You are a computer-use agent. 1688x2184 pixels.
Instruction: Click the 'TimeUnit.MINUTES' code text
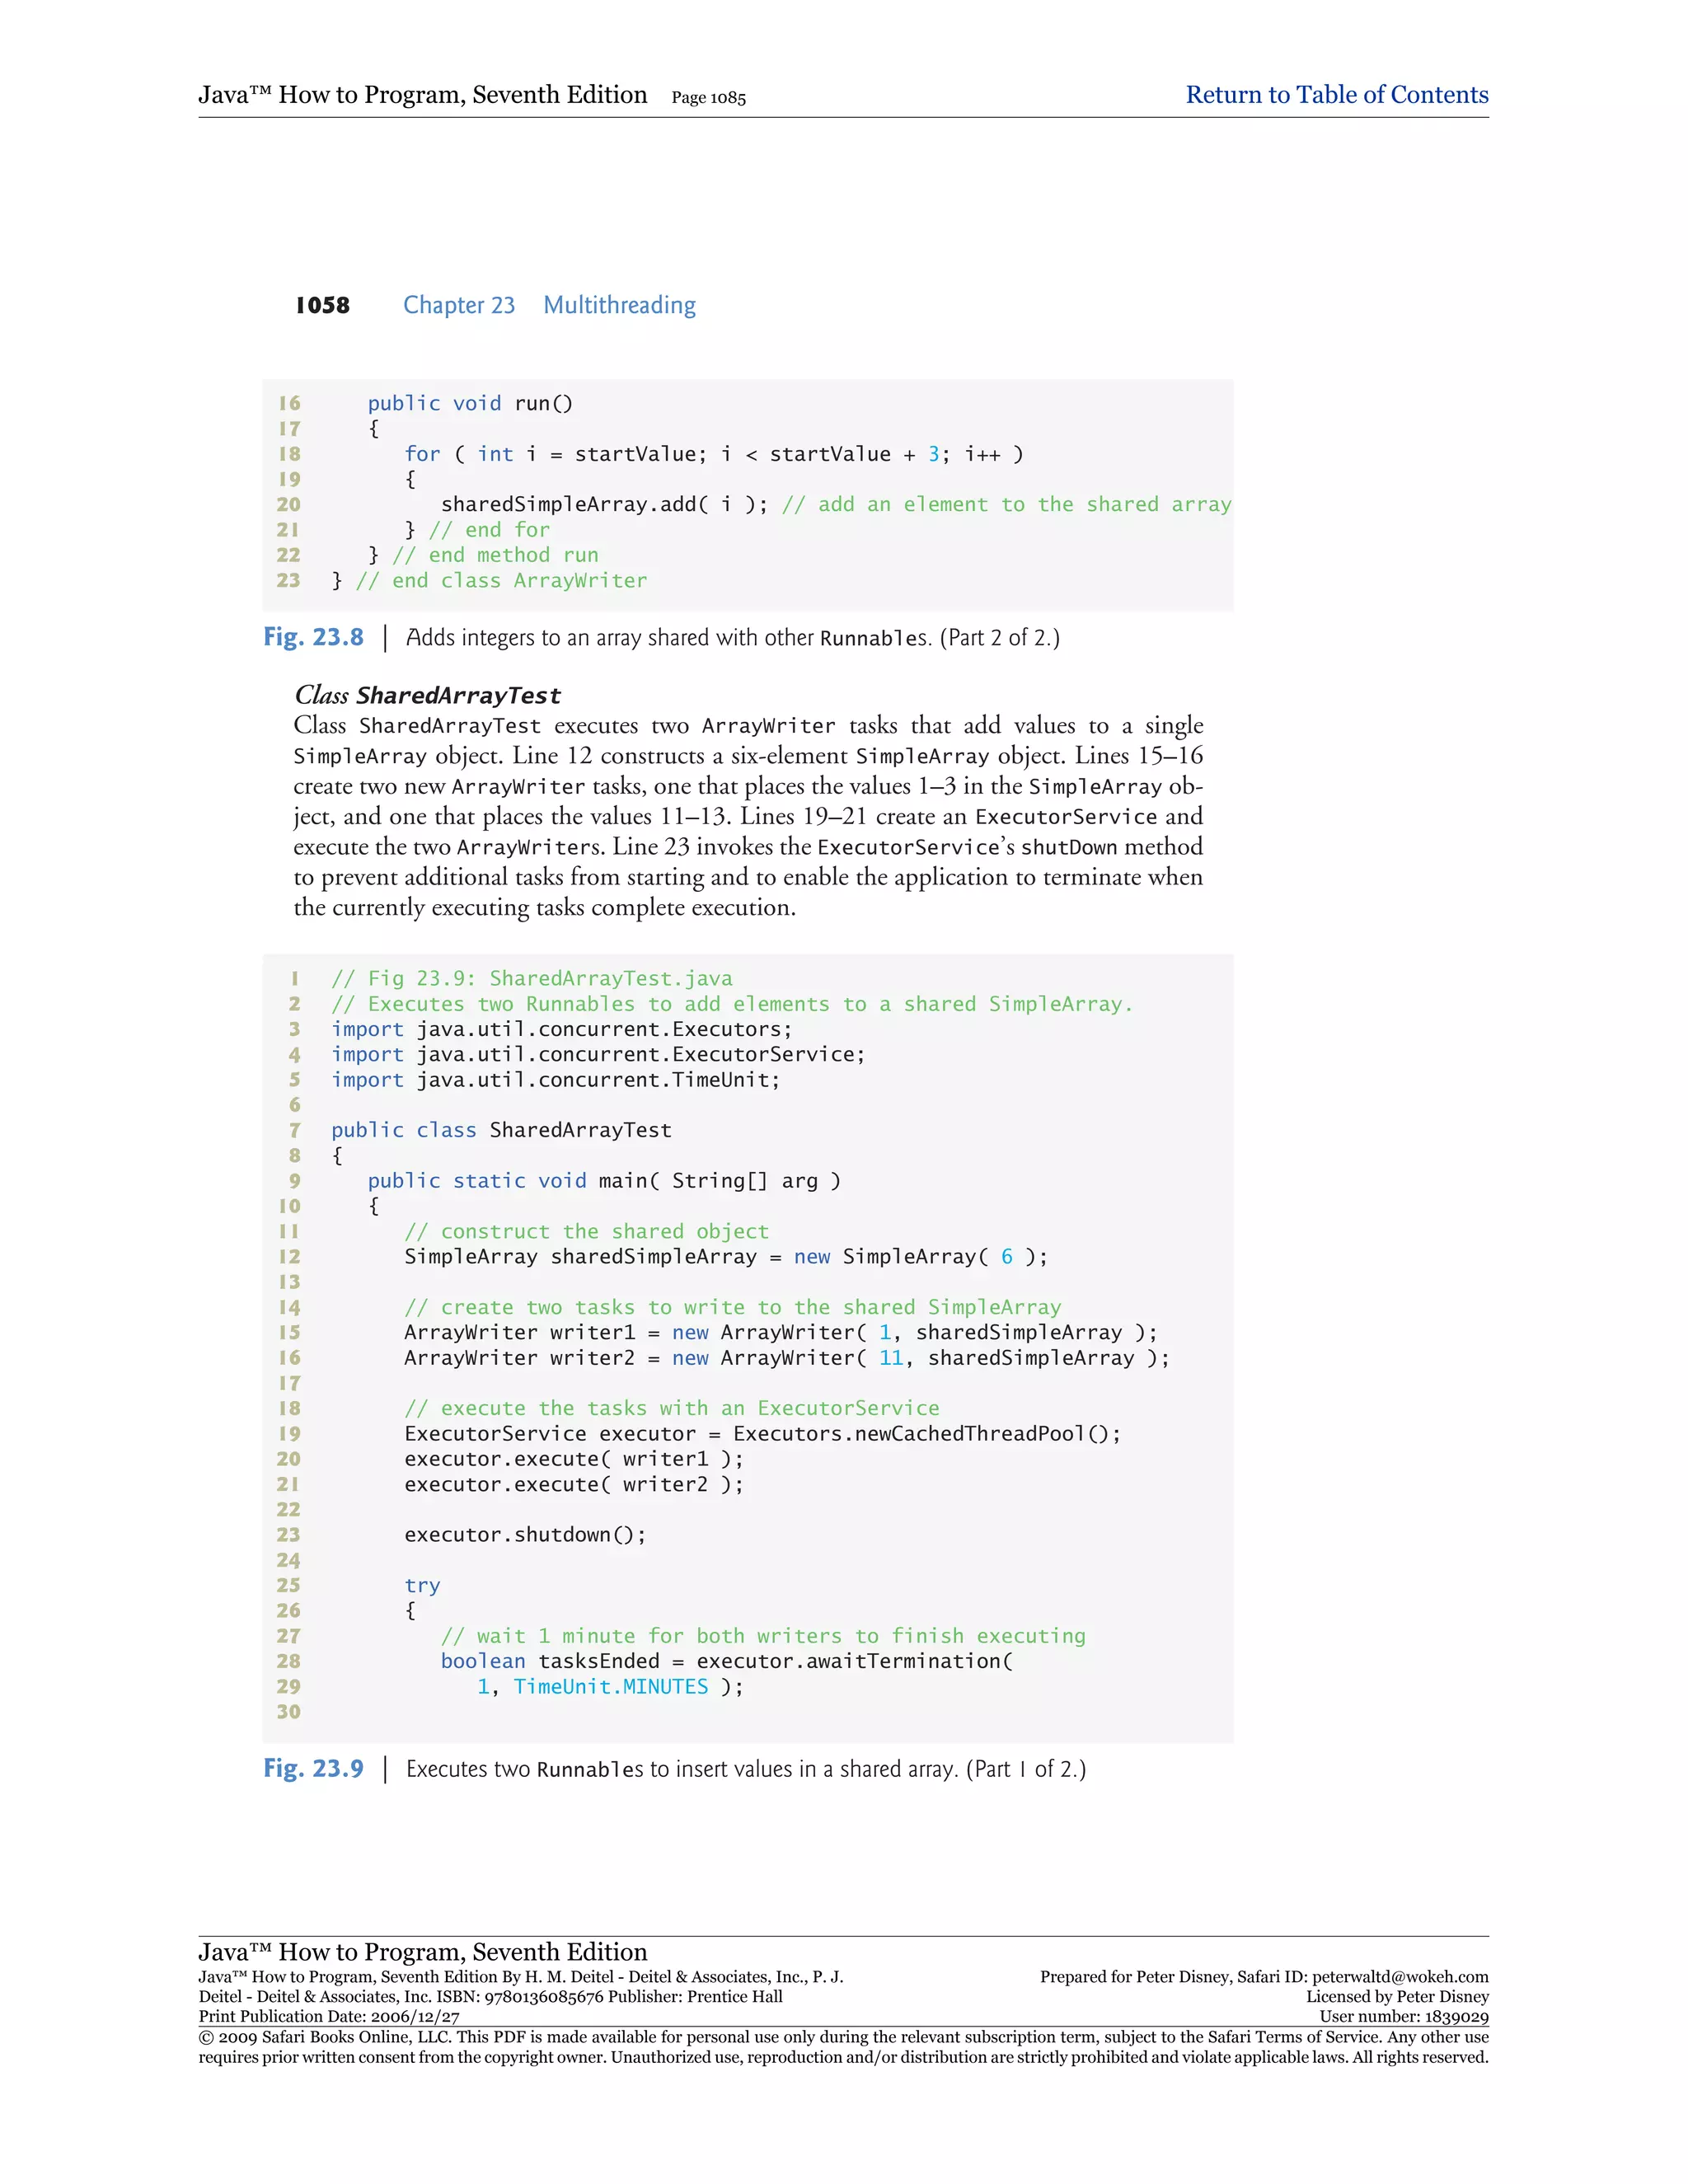[610, 1686]
